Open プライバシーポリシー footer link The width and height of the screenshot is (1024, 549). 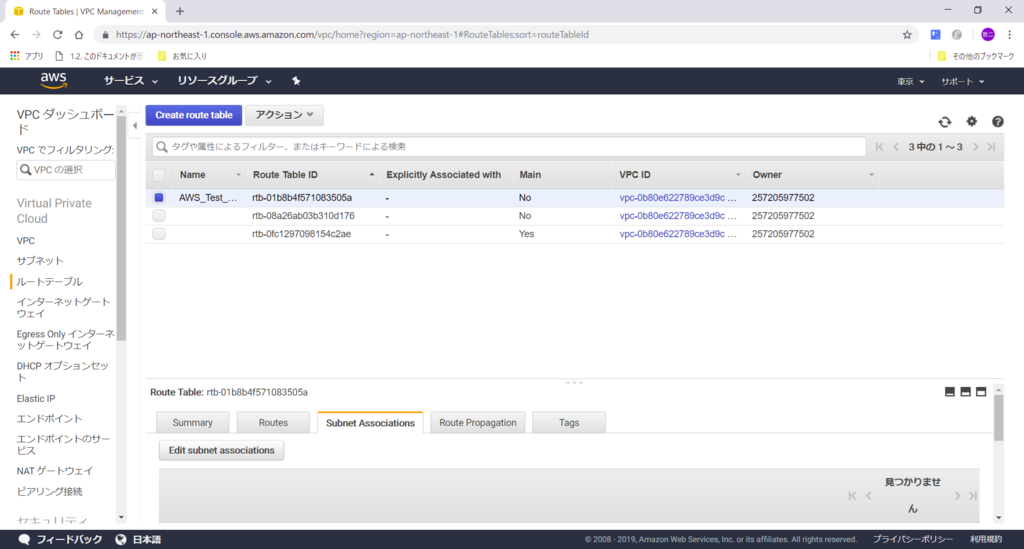click(x=913, y=539)
